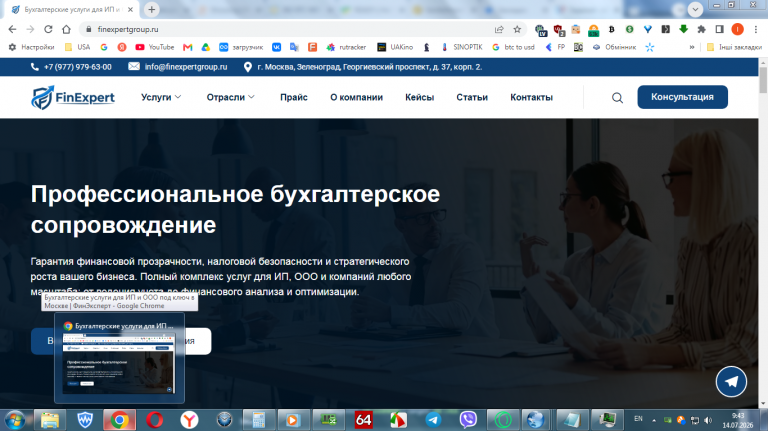The height and width of the screenshot is (431, 768).
Task: Click the Консультация button
Action: pyautogui.click(x=682, y=97)
